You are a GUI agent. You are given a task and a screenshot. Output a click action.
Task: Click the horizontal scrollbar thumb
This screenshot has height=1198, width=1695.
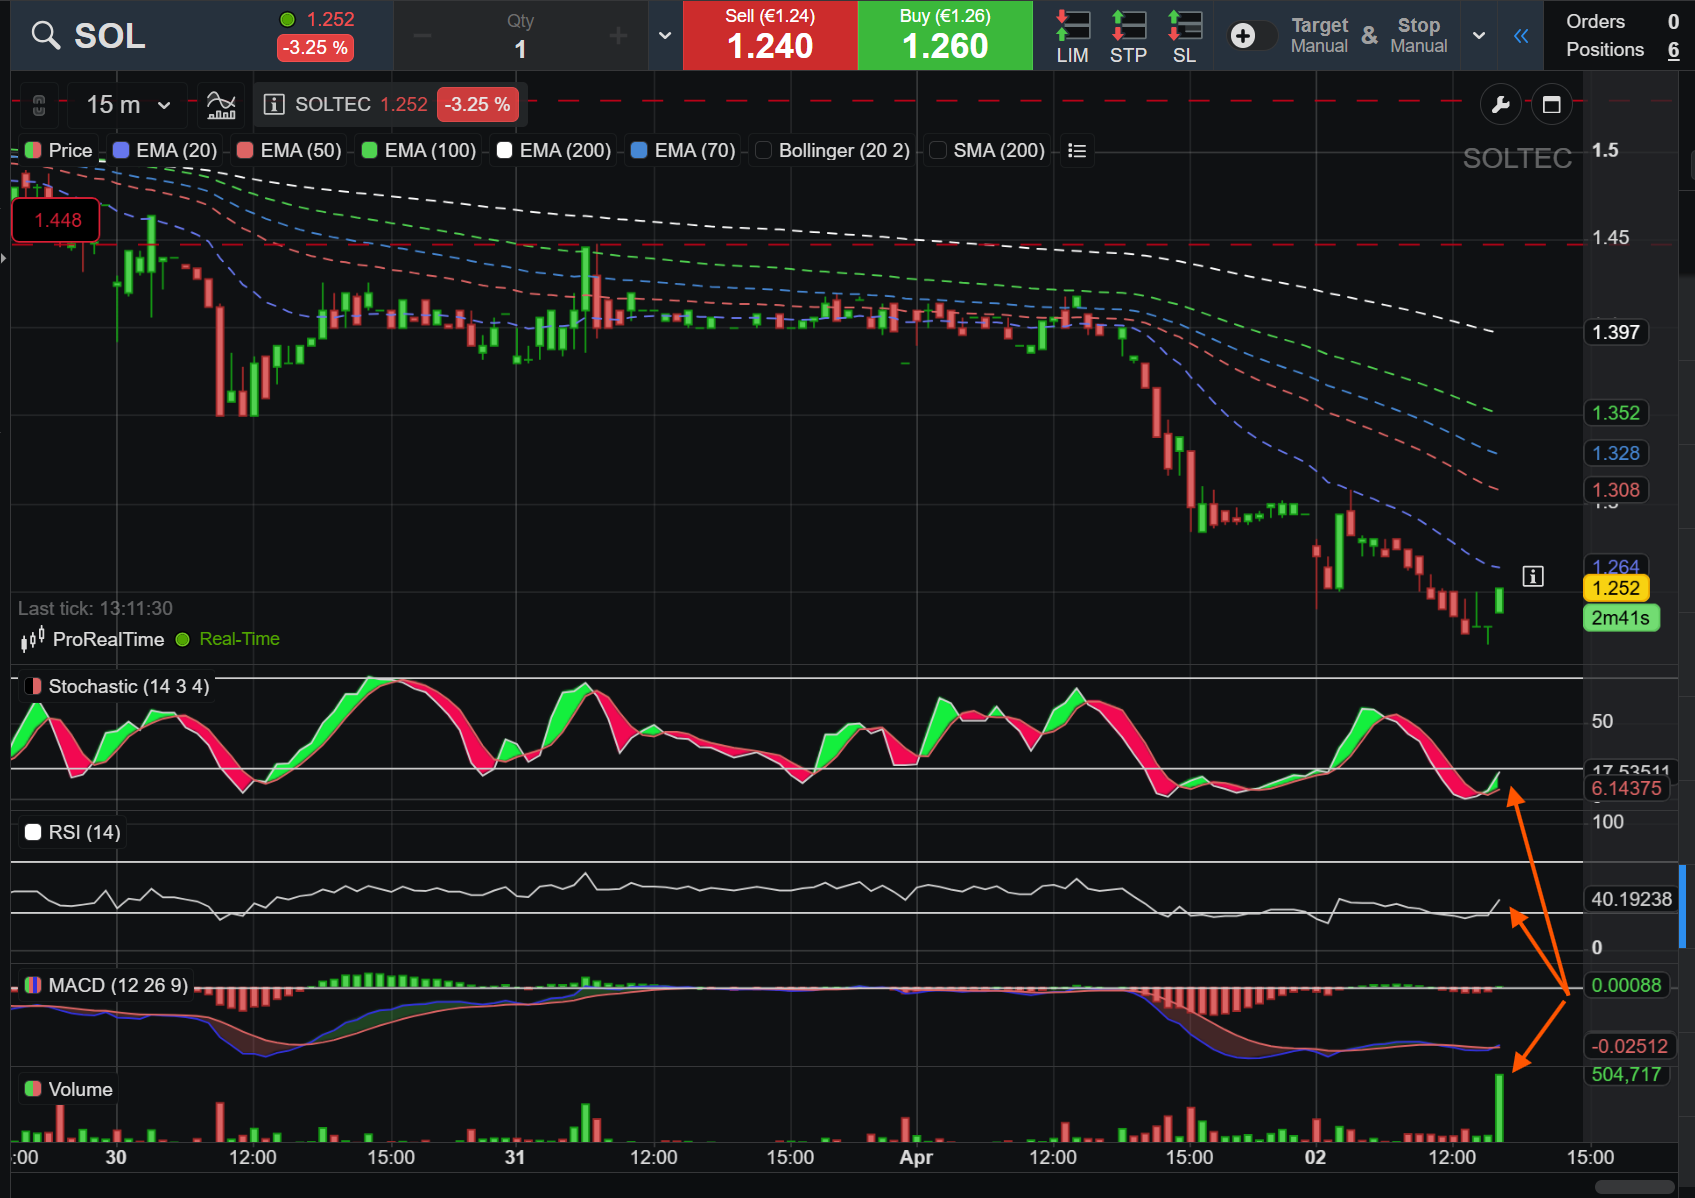click(1634, 1187)
